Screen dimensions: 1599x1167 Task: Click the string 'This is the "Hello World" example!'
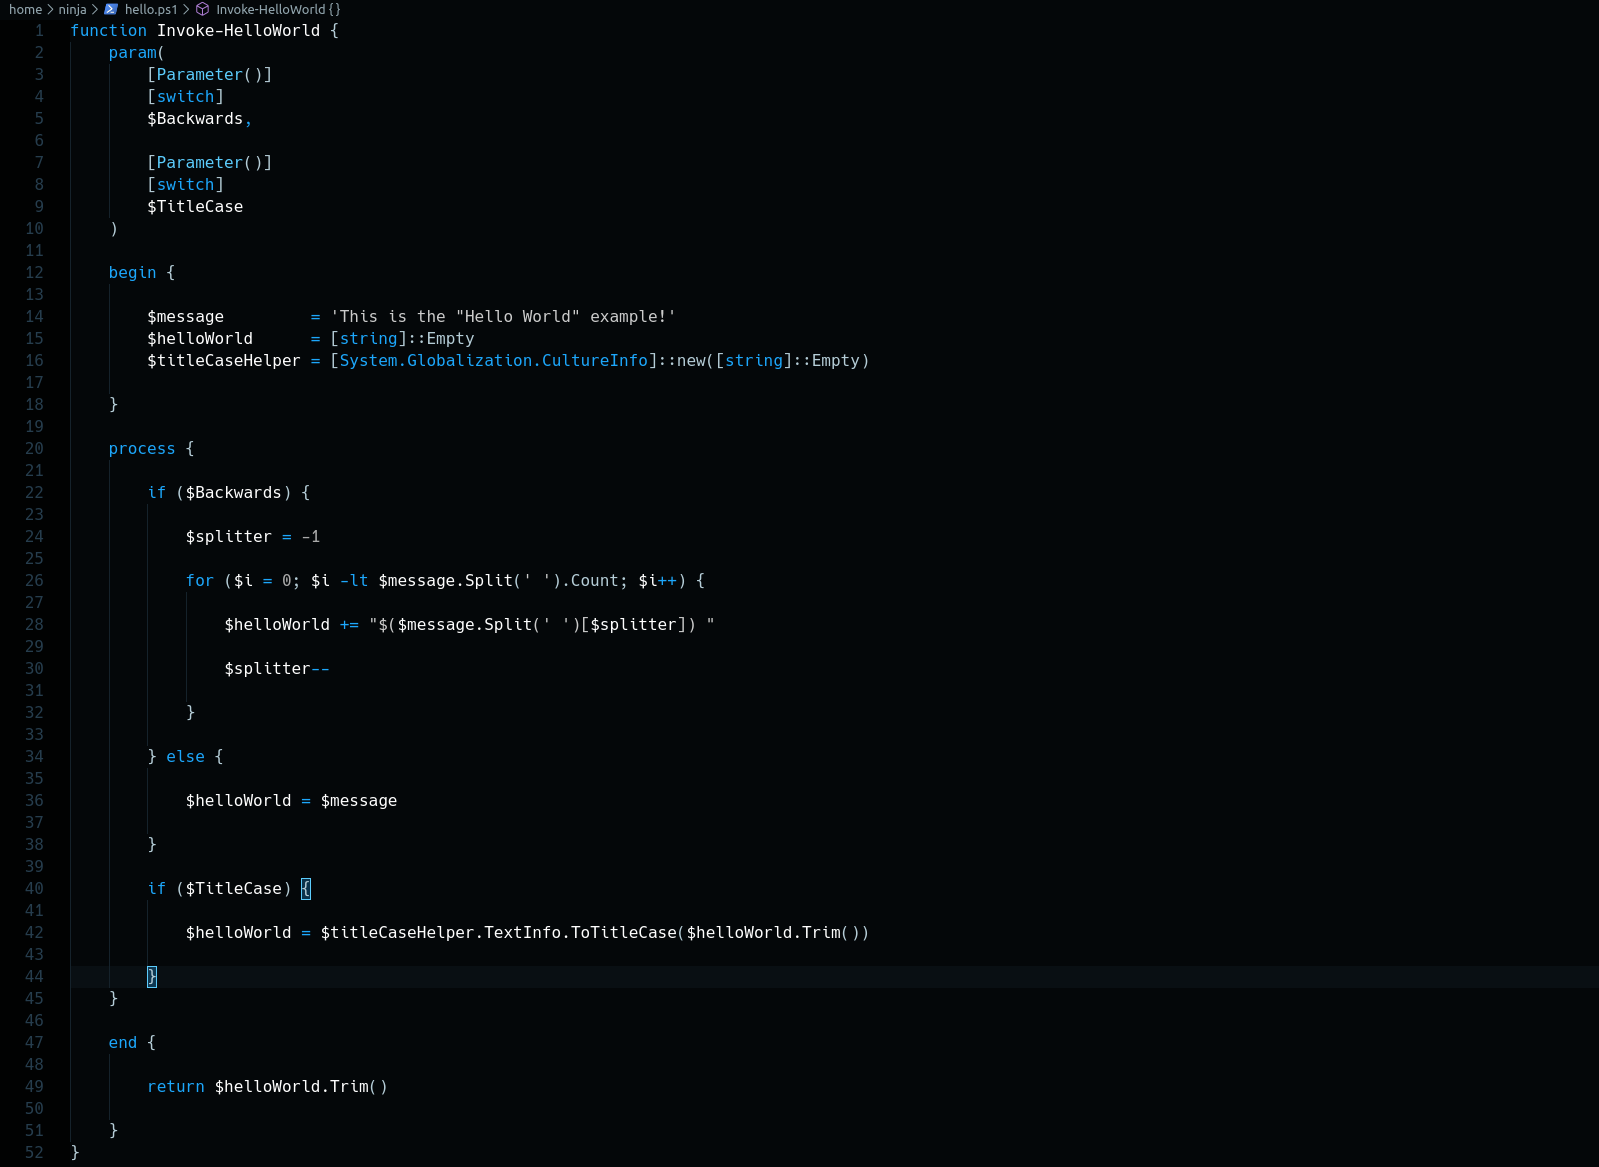click(504, 317)
